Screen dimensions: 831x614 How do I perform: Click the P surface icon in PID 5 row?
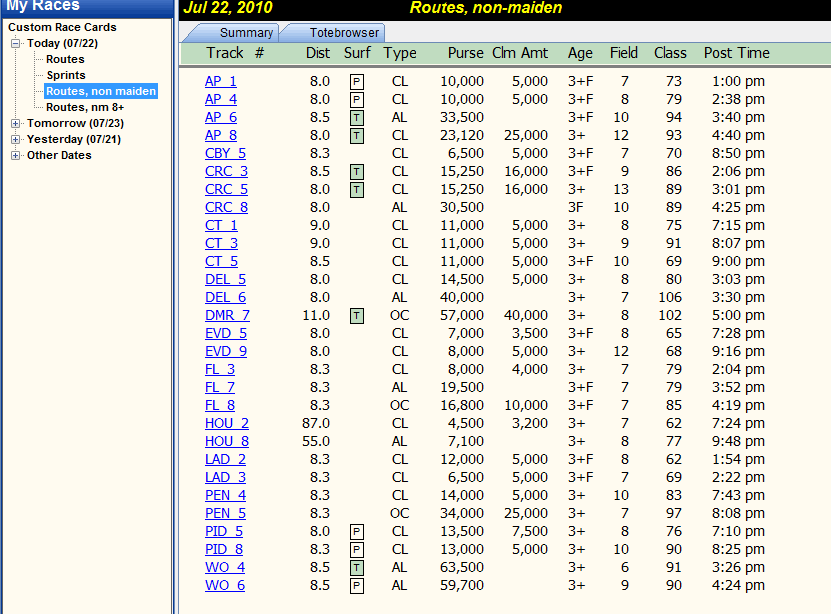pos(357,532)
